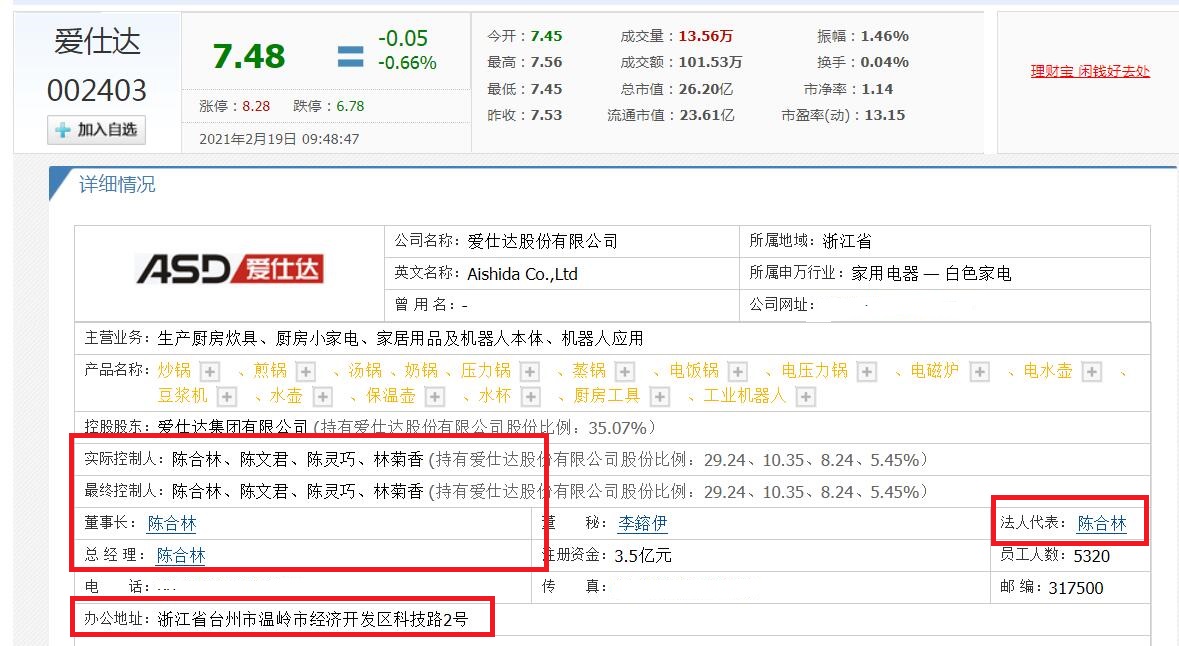Open the 总经理 陈合林 profile link
This screenshot has height=646, width=1179.
(x=181, y=556)
